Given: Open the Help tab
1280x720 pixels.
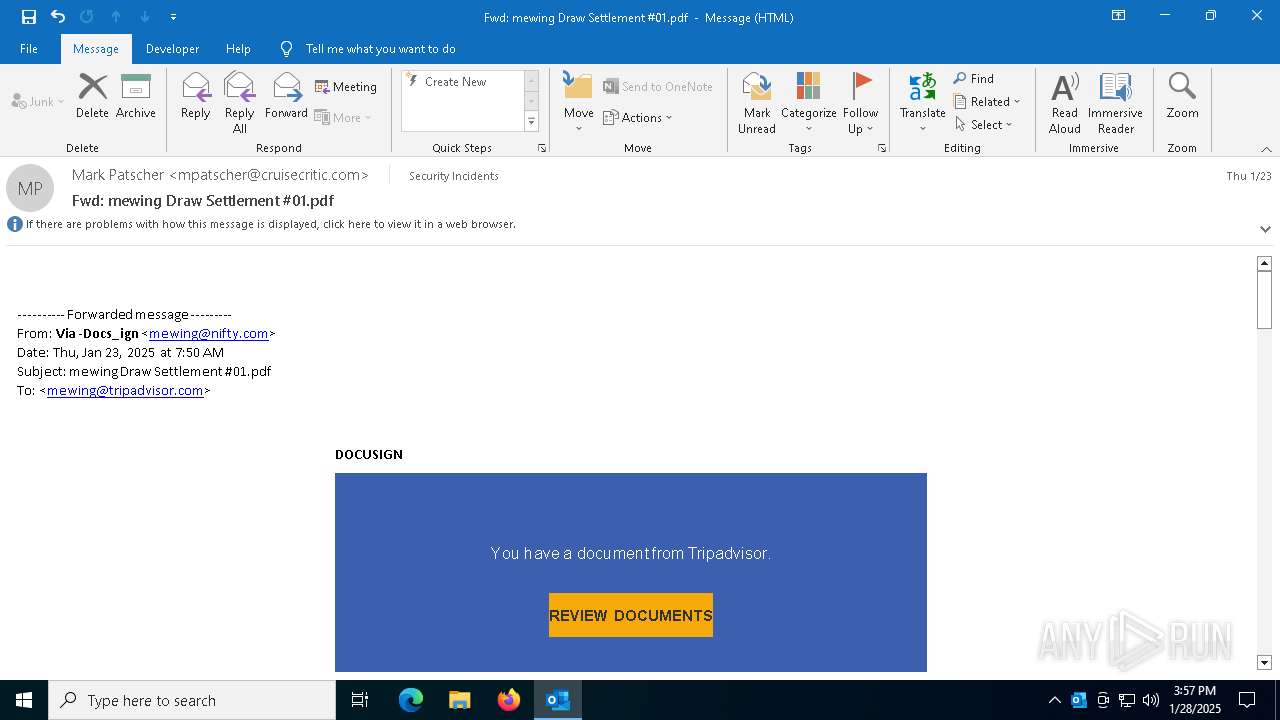Looking at the screenshot, I should (238, 48).
